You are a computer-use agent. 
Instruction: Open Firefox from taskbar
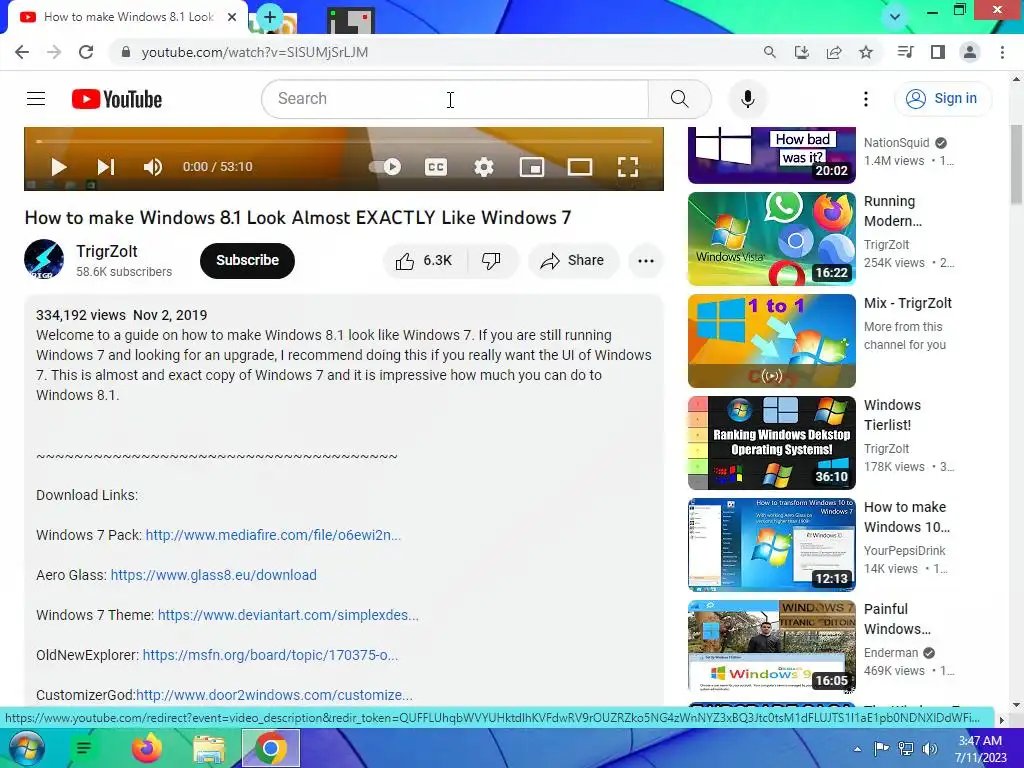click(146, 748)
